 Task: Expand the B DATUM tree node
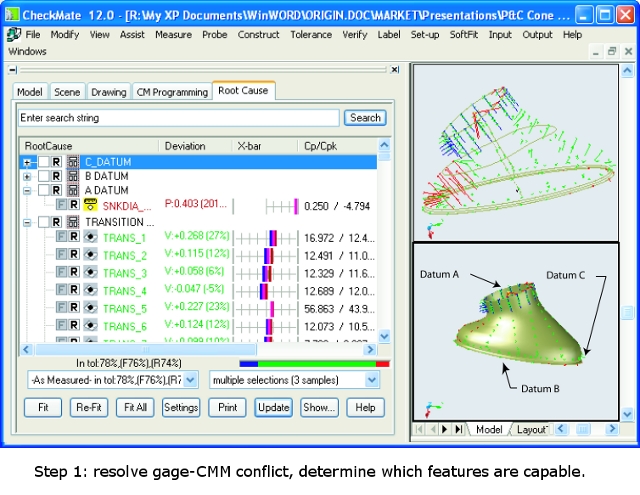point(27,177)
